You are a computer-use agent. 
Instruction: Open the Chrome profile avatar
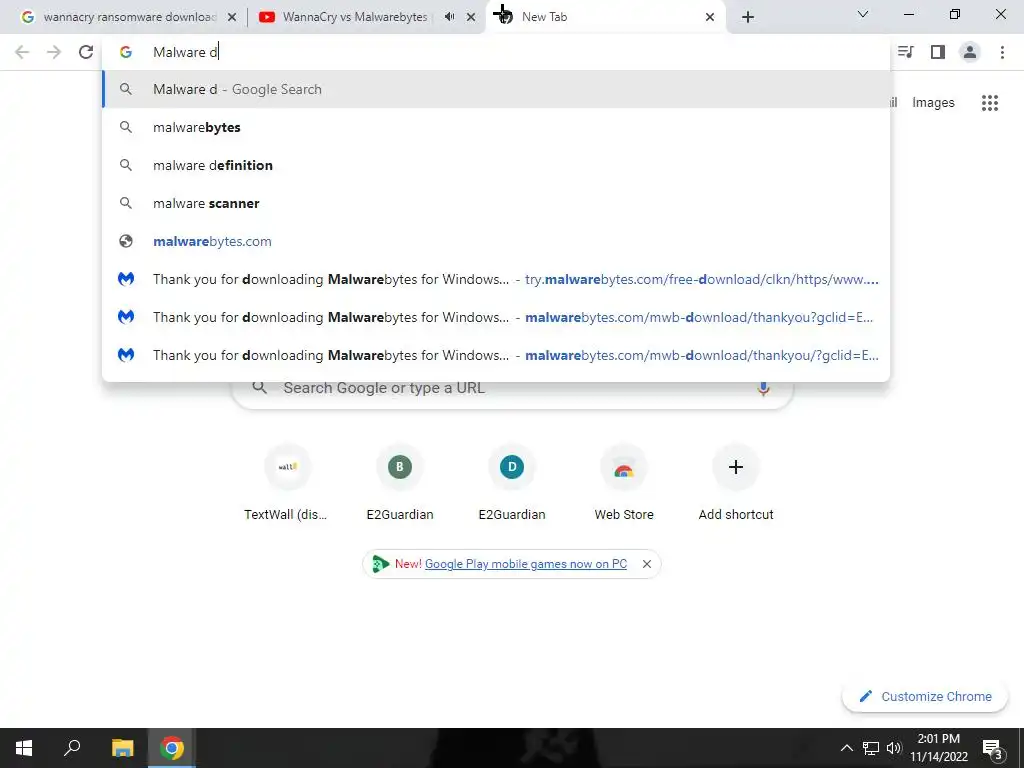tap(970, 52)
